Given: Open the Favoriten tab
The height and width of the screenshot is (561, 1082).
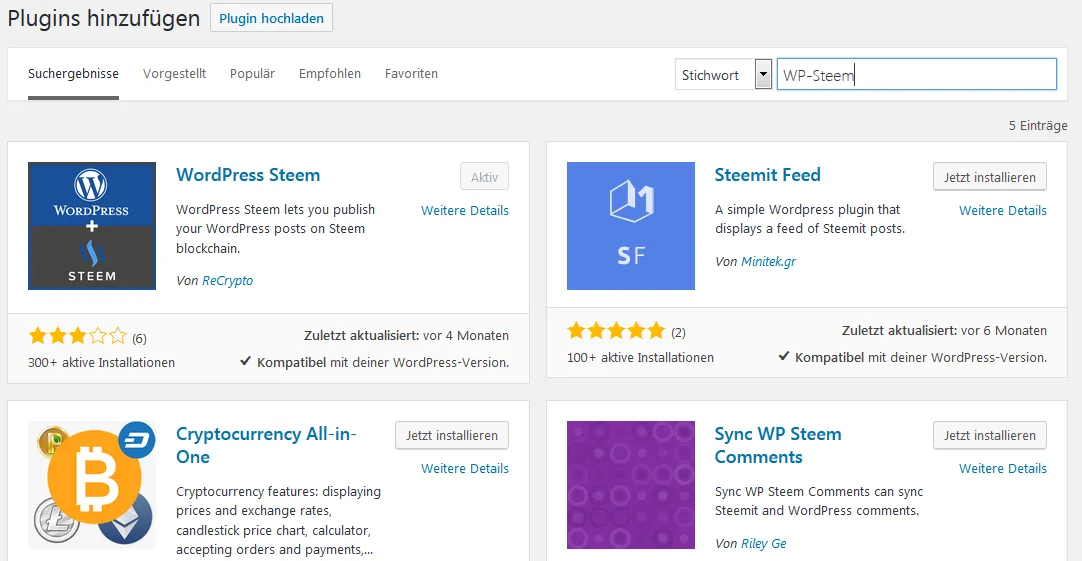Looking at the screenshot, I should [411, 74].
